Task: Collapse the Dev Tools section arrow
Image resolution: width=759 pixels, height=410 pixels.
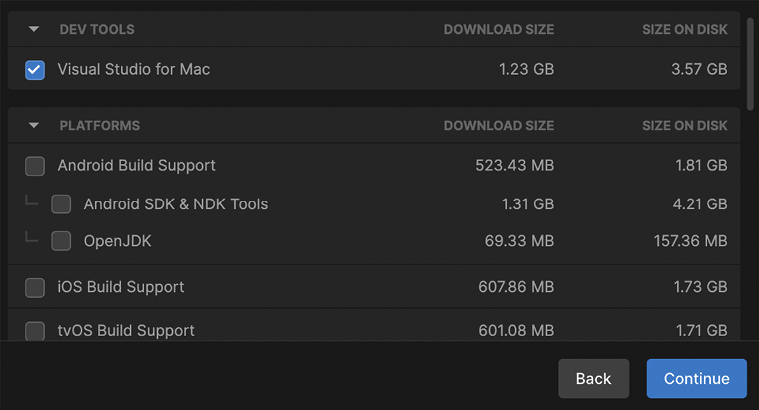Action: coord(34,29)
